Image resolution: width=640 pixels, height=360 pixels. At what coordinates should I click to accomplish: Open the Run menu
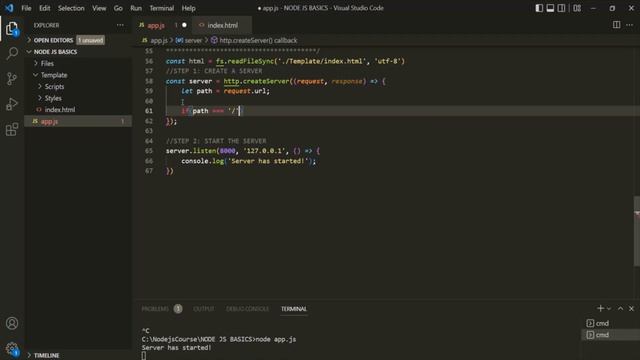[x=136, y=8]
